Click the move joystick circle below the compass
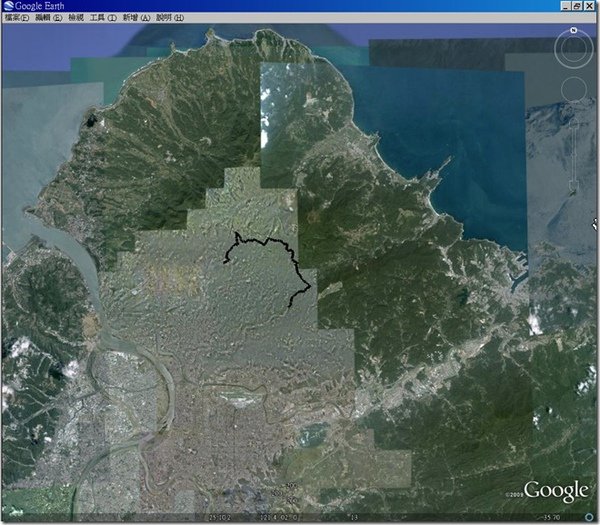The image size is (600, 525). (x=574, y=90)
